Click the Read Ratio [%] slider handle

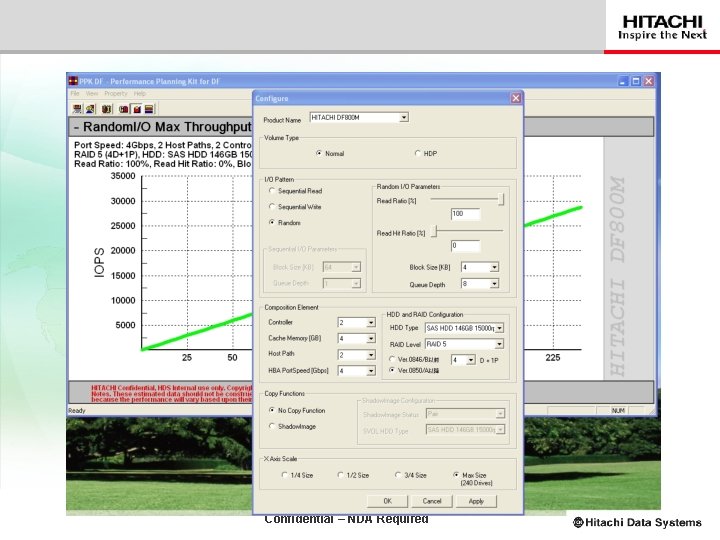click(501, 199)
